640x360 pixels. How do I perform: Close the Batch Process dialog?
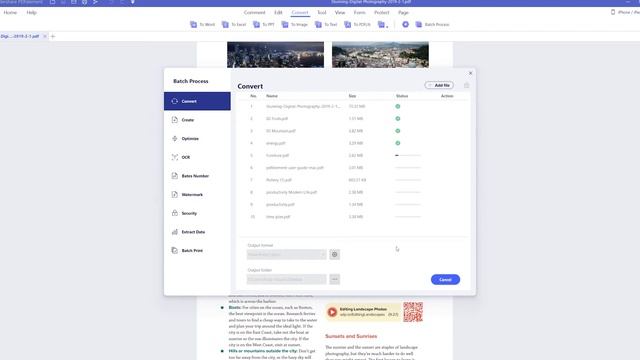tap(470, 73)
